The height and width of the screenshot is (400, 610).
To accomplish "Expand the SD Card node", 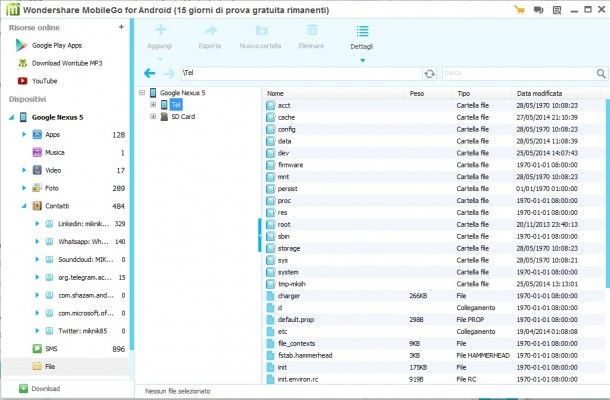I will [153, 116].
